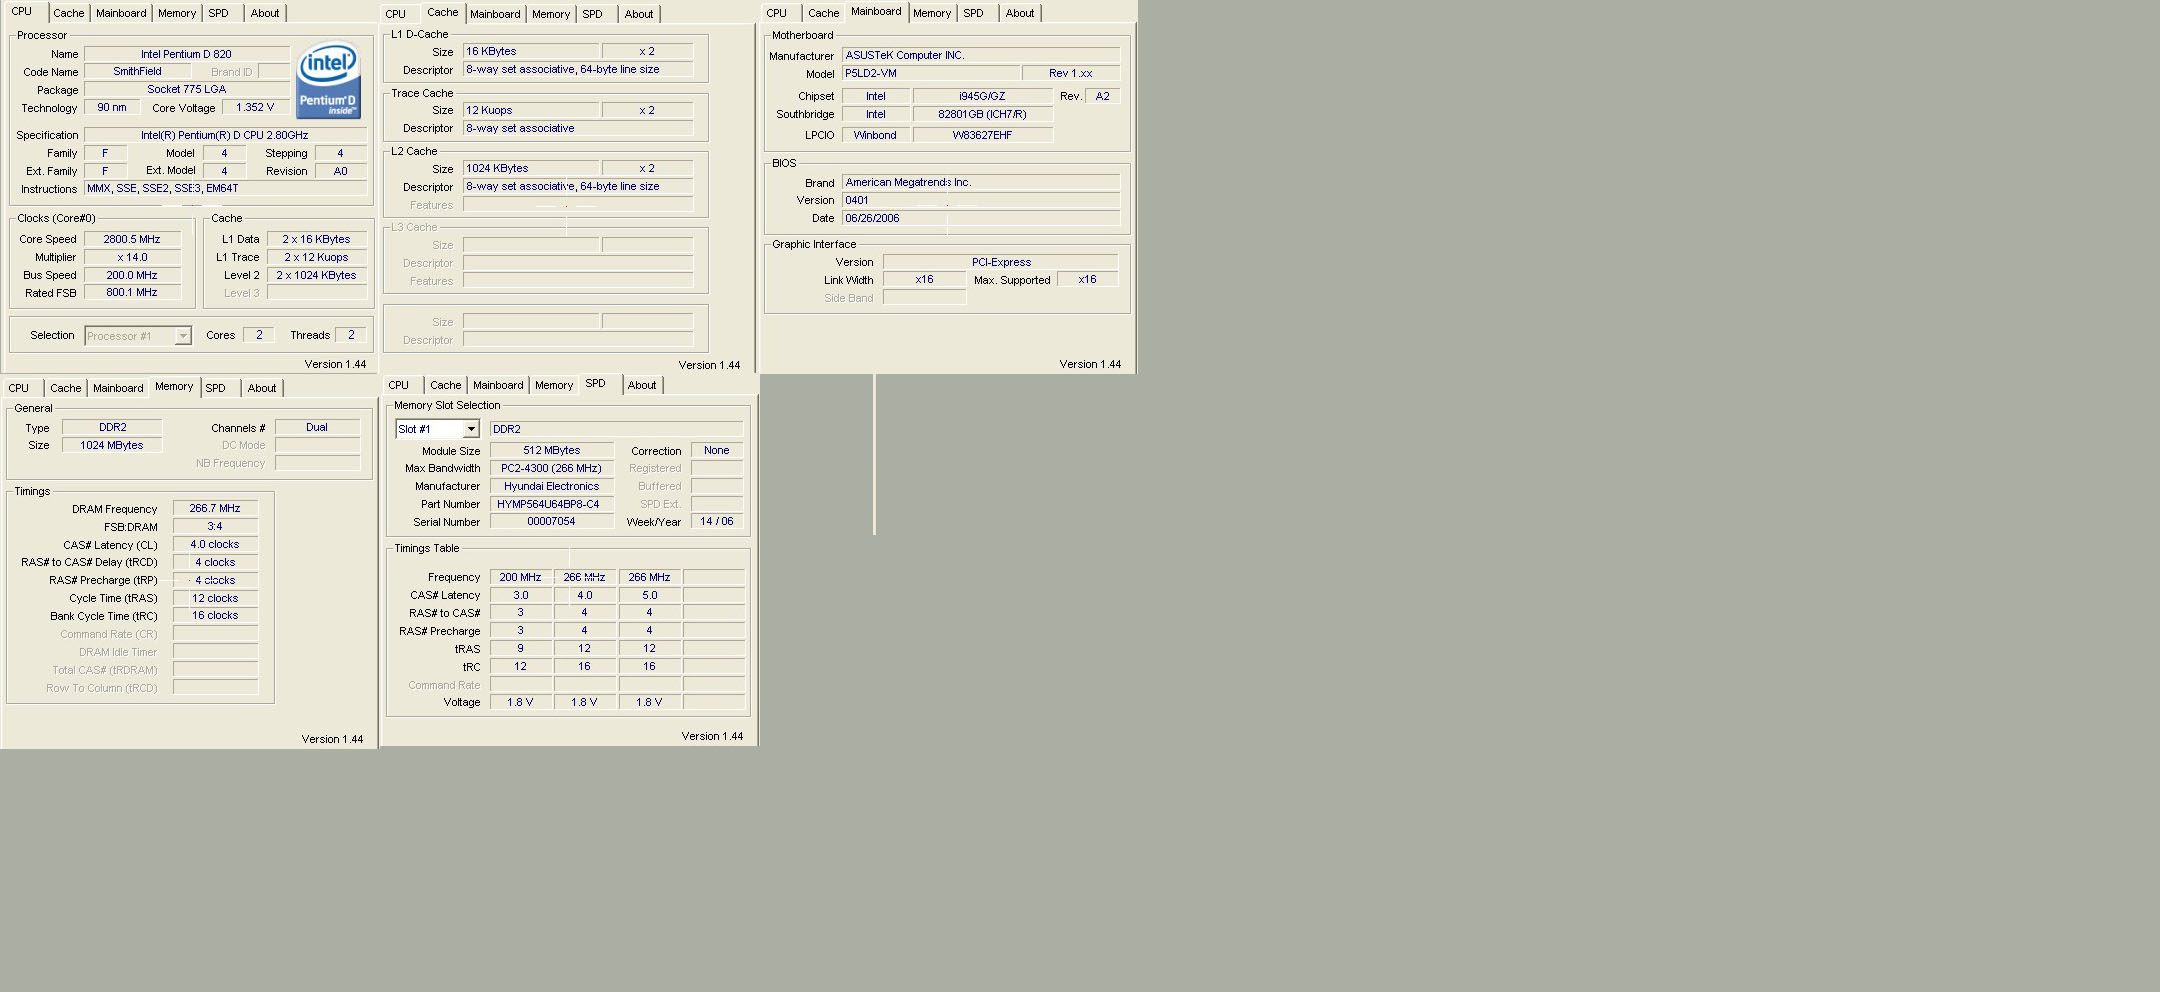Image resolution: width=2160 pixels, height=992 pixels.
Task: Click the Rated FSB value 800.1 MHz
Action: [x=132, y=293]
